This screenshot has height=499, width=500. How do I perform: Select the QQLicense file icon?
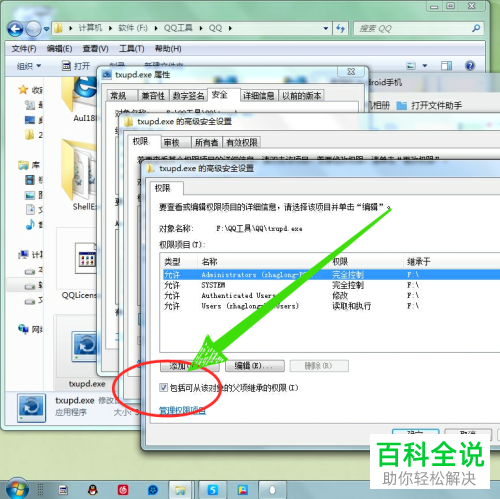[86, 258]
